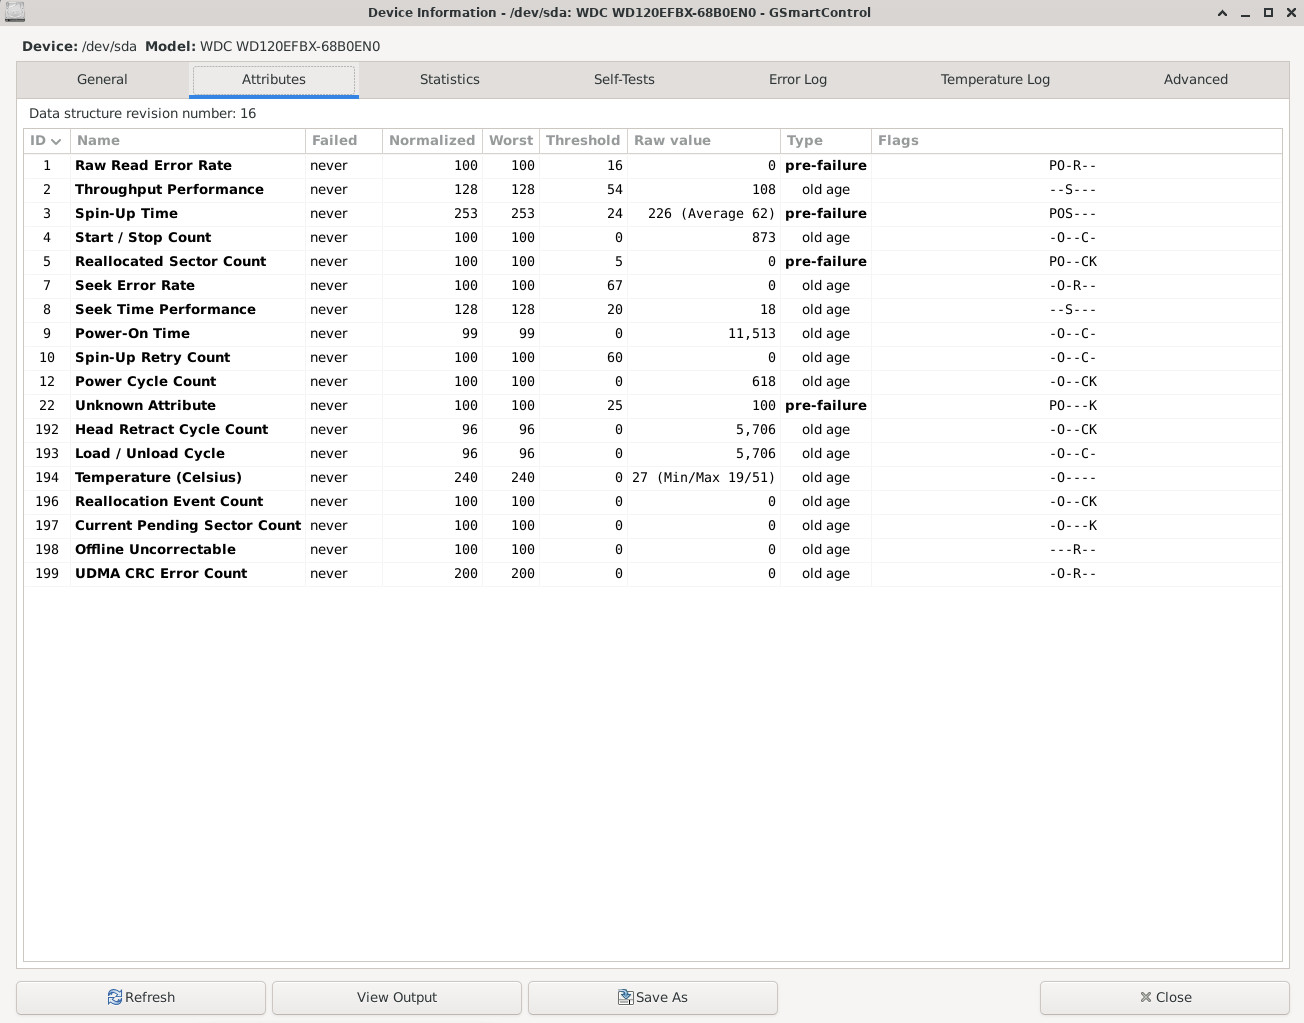This screenshot has height=1023, width=1304.
Task: Sort by the Failed column header
Action: tap(344, 141)
